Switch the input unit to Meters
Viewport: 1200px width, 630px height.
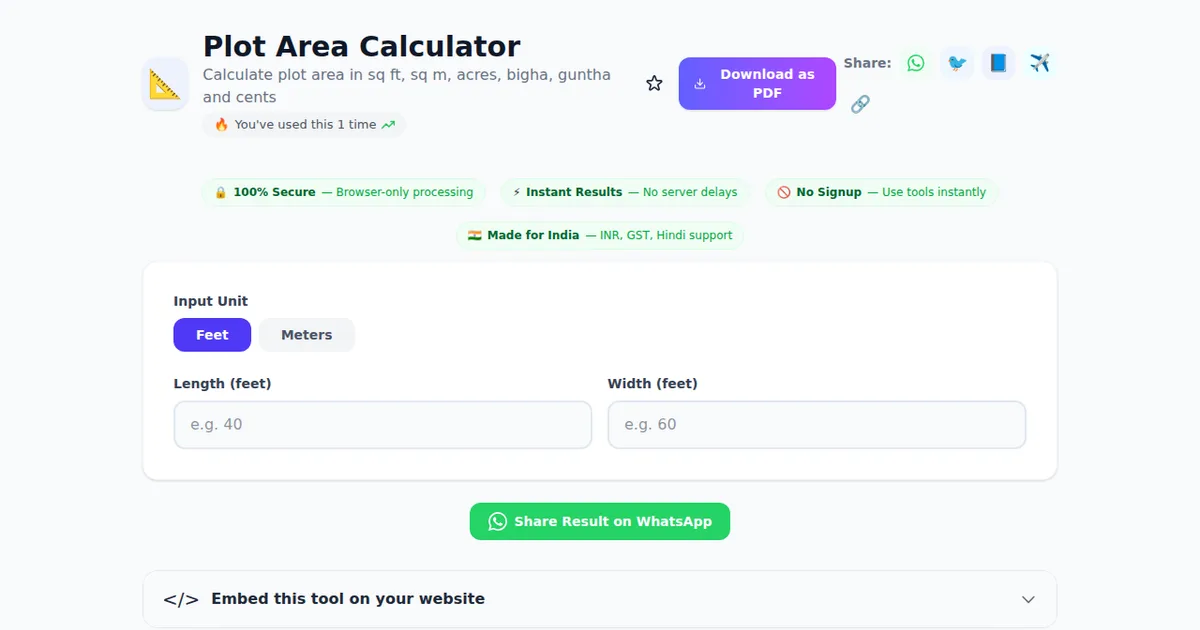(x=306, y=335)
